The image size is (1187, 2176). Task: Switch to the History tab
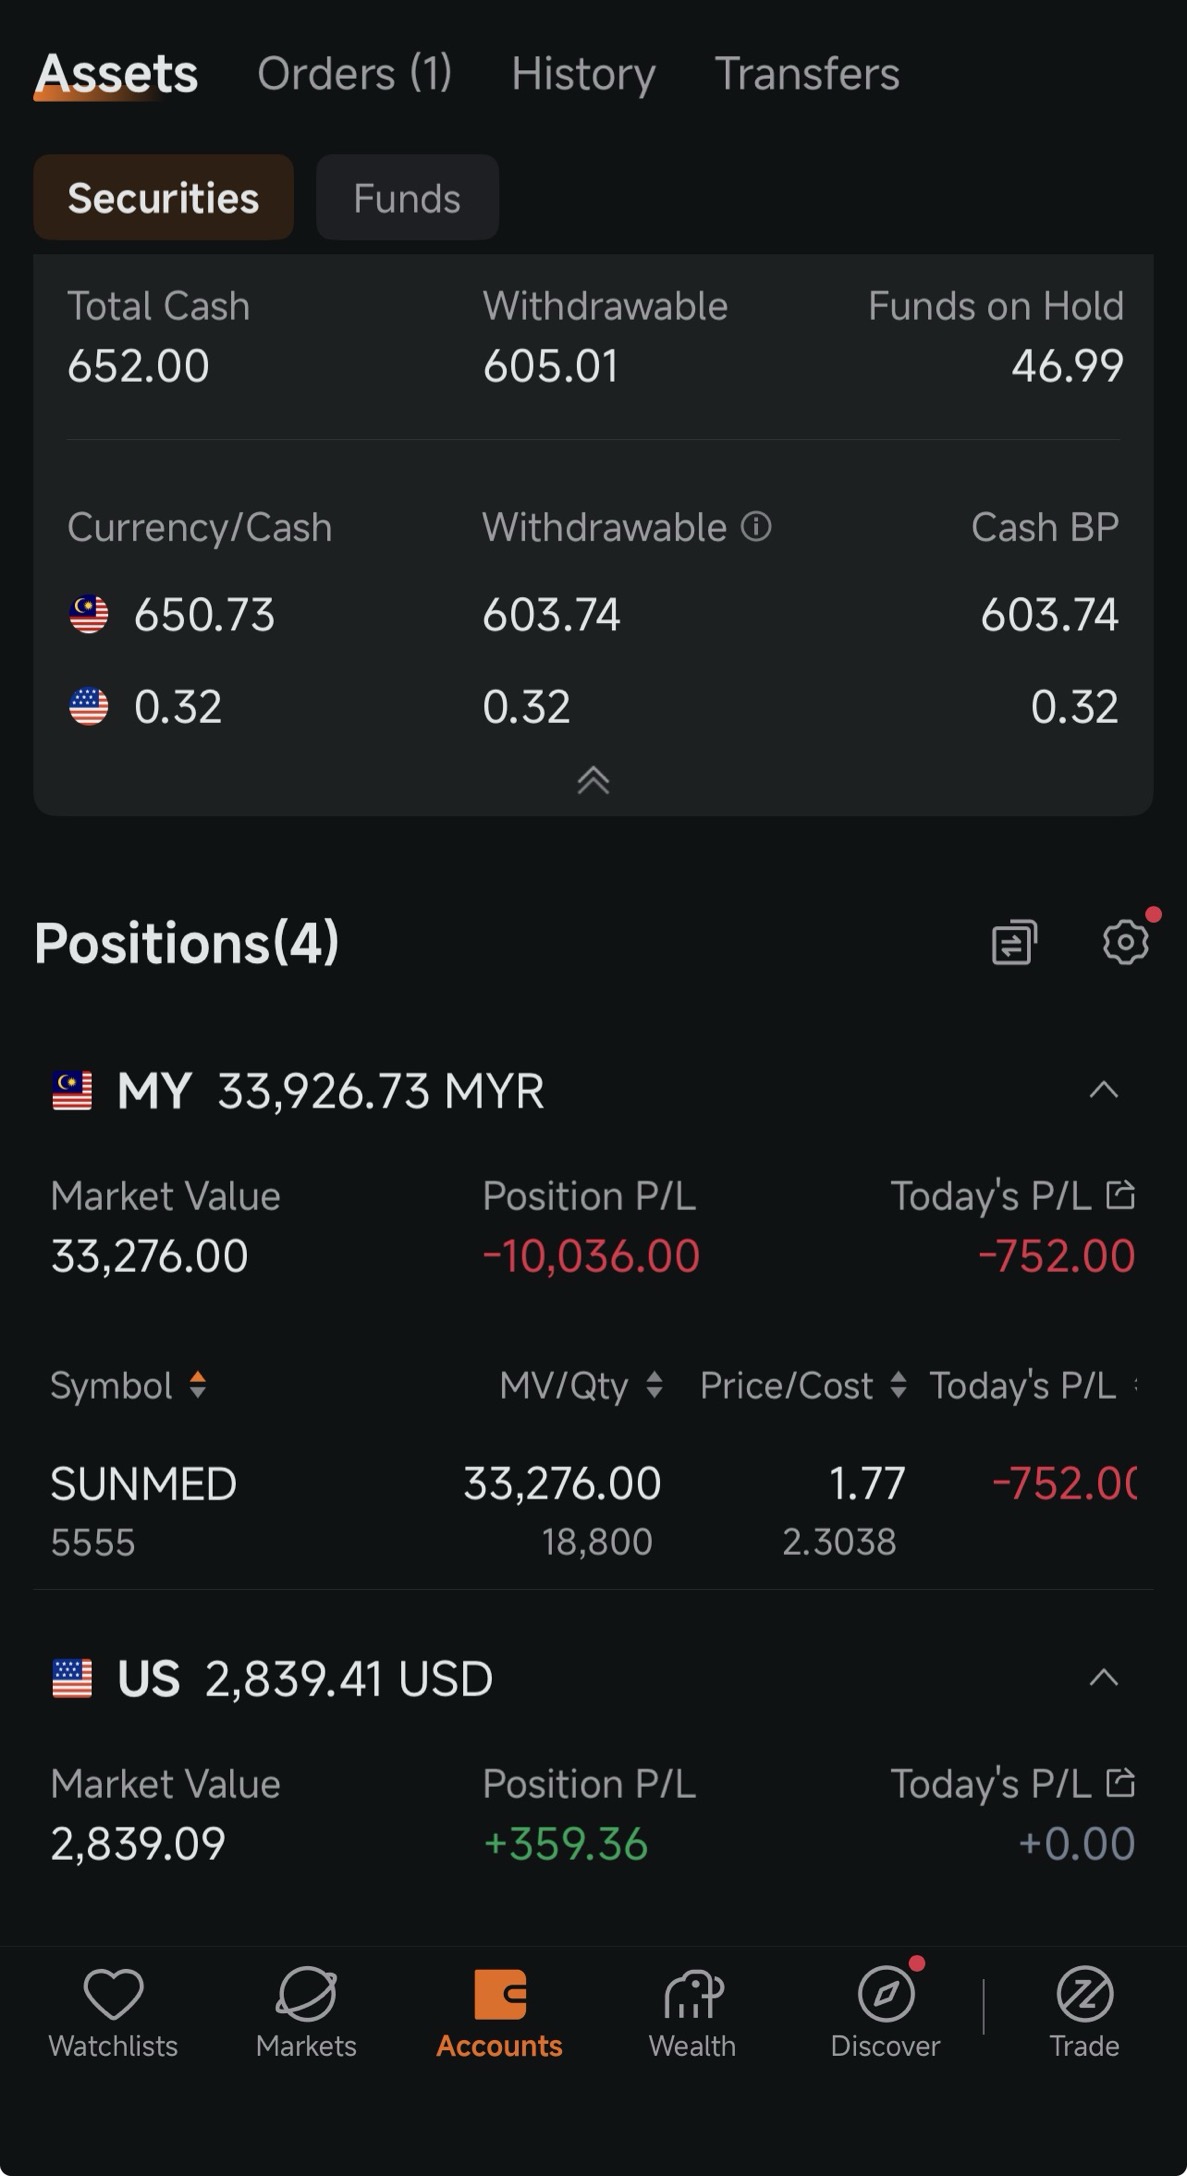[583, 73]
